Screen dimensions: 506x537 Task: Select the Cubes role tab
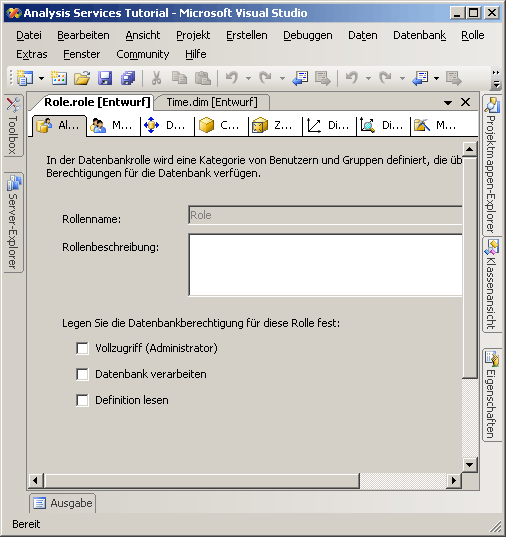[221, 126]
